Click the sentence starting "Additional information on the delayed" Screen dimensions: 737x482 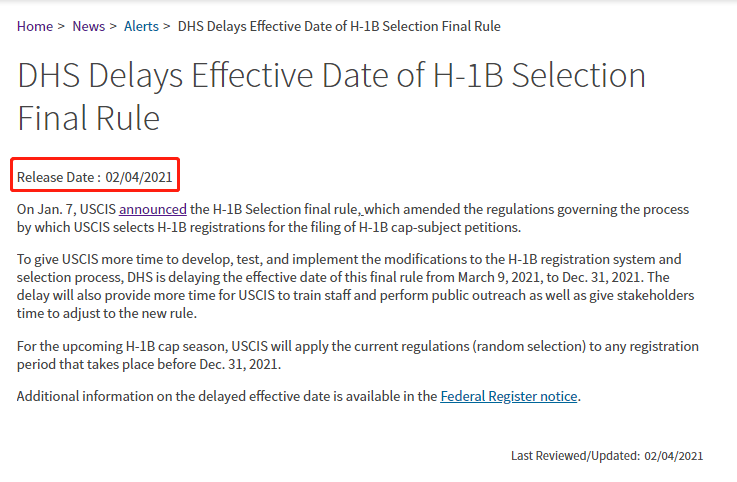point(299,396)
